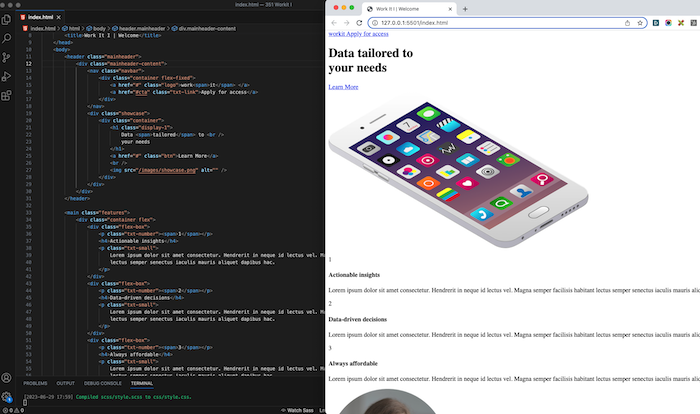Image resolution: width=700 pixels, height=414 pixels.
Task: Click the rightmost extension icon in toolbar
Action: (x=693, y=23)
